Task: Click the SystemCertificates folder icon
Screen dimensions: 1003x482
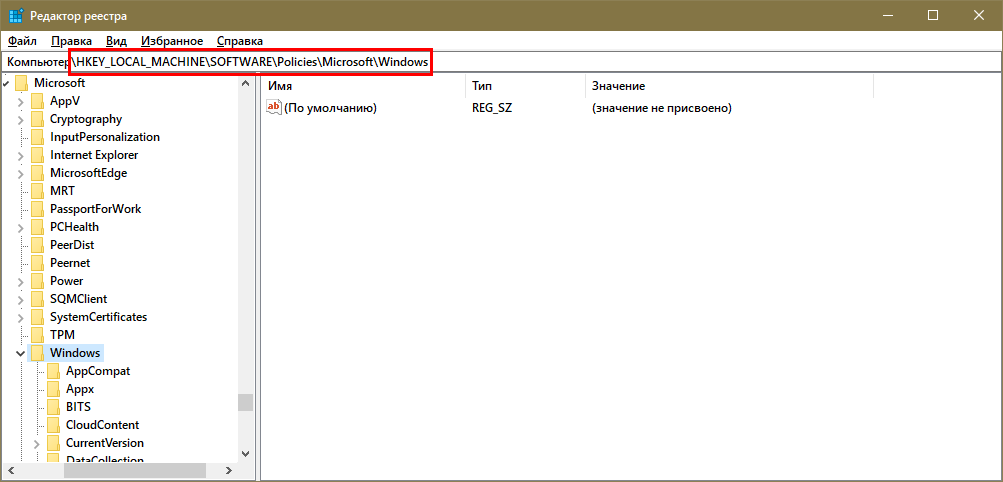Action: pyautogui.click(x=38, y=316)
